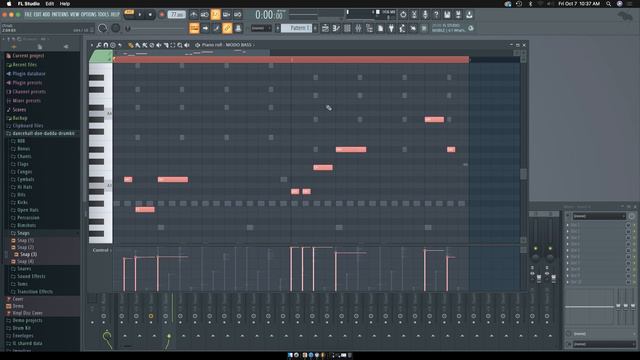Open the Pattern 1 selector dropdown

[x=296, y=28]
